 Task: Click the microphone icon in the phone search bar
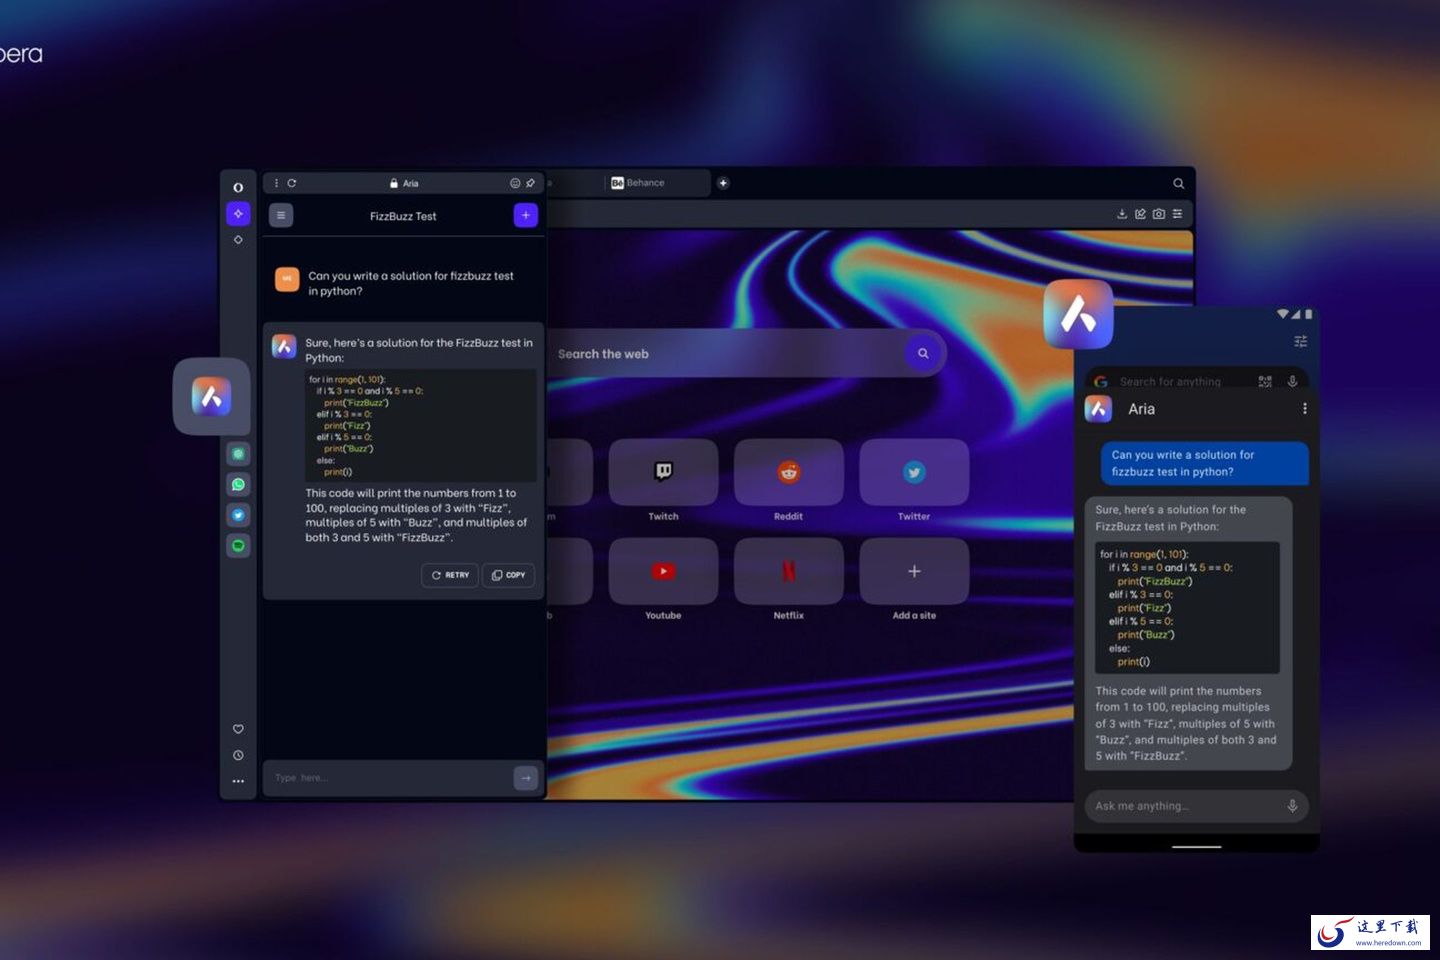tap(1292, 381)
